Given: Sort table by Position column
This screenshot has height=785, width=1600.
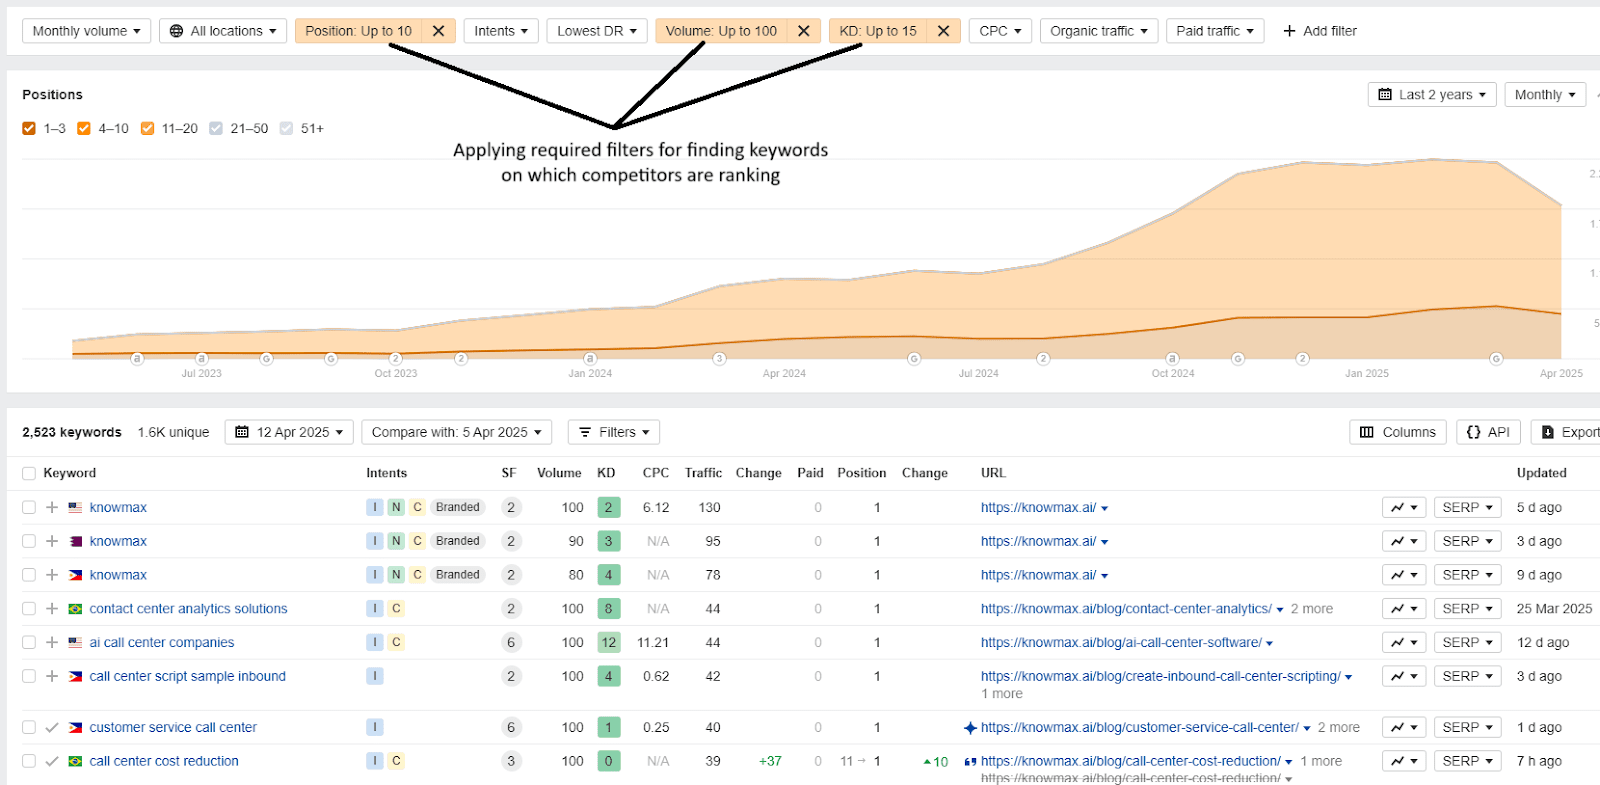Looking at the screenshot, I should 862,473.
